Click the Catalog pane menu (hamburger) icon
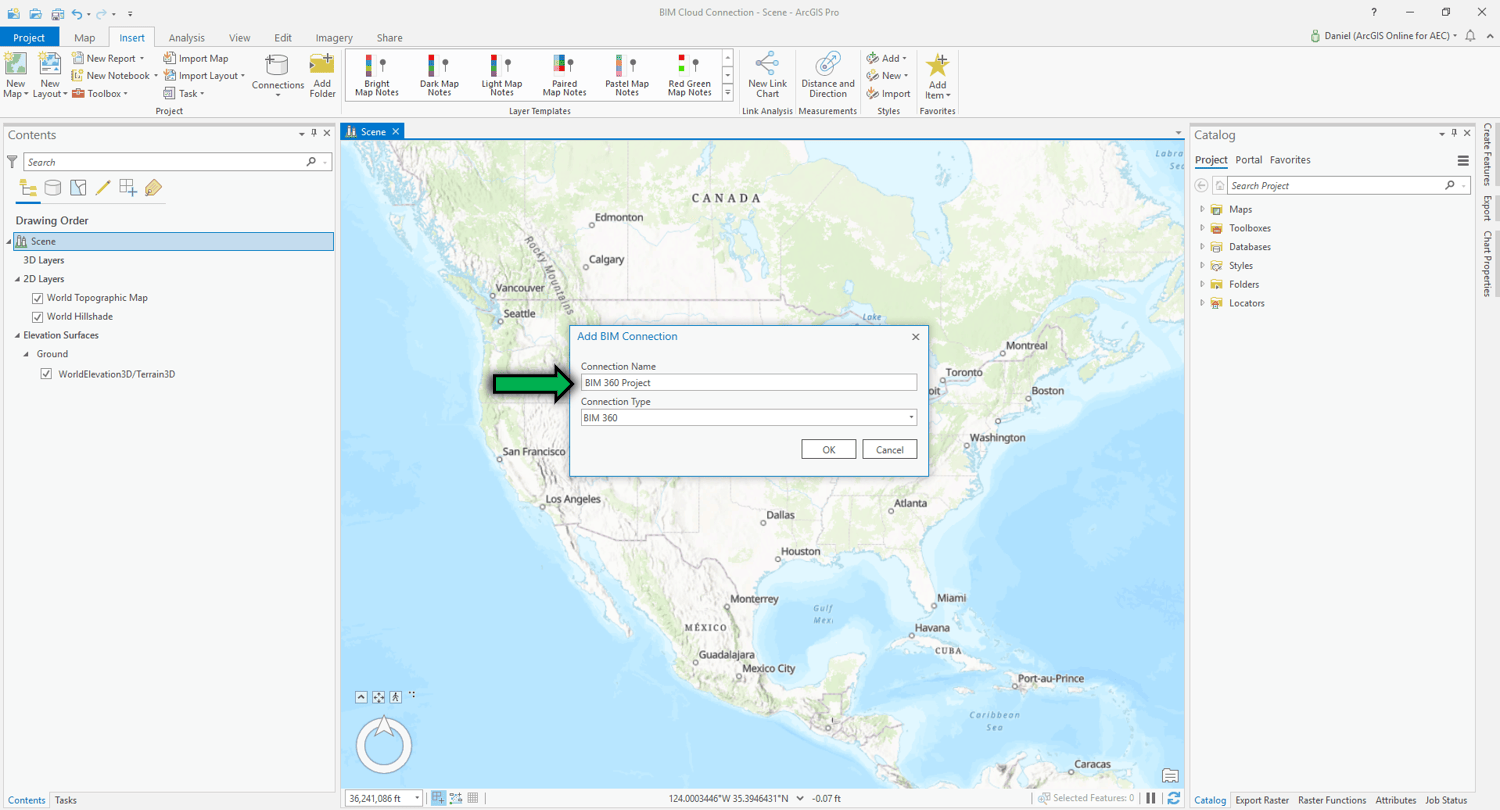The width and height of the screenshot is (1500, 810). click(1463, 160)
